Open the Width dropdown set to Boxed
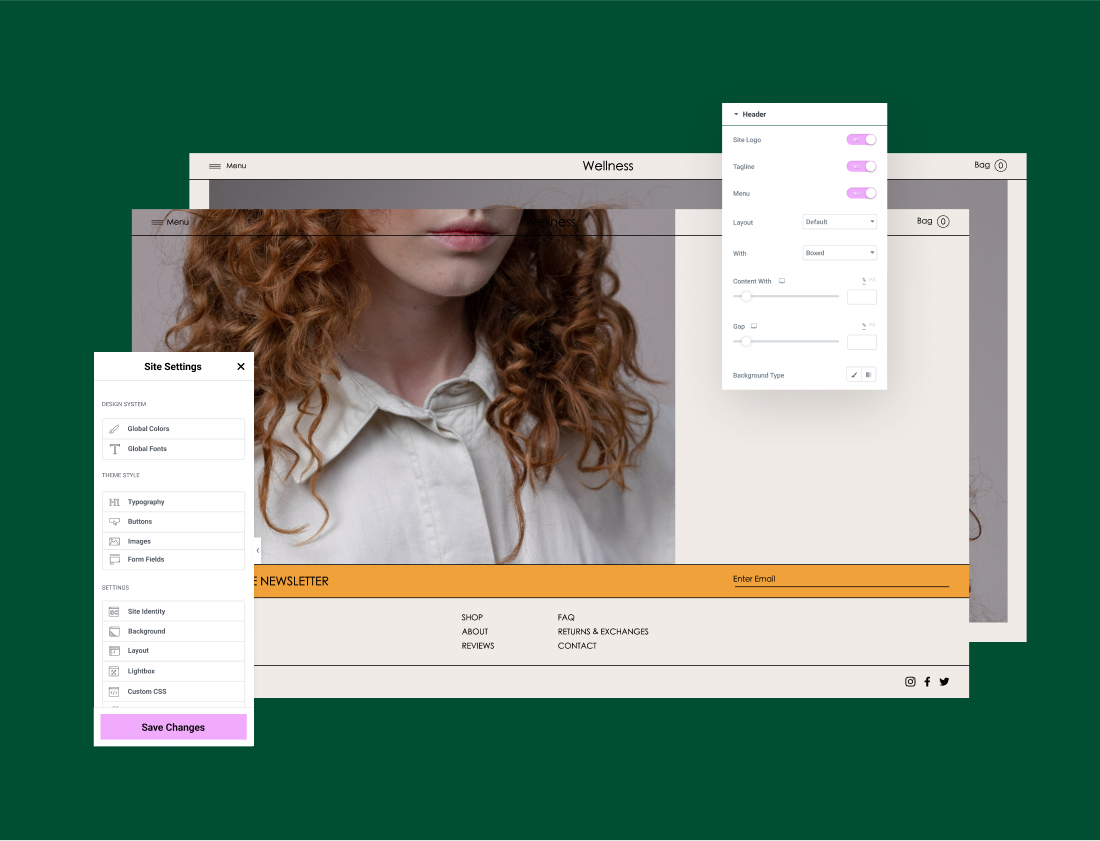1100x841 pixels. [839, 253]
